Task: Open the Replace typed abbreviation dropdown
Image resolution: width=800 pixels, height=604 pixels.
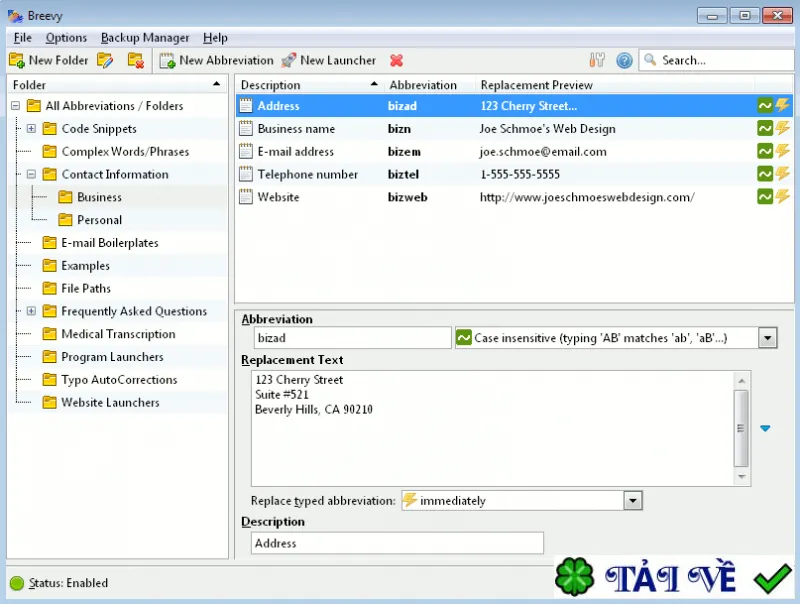Action: click(x=633, y=500)
